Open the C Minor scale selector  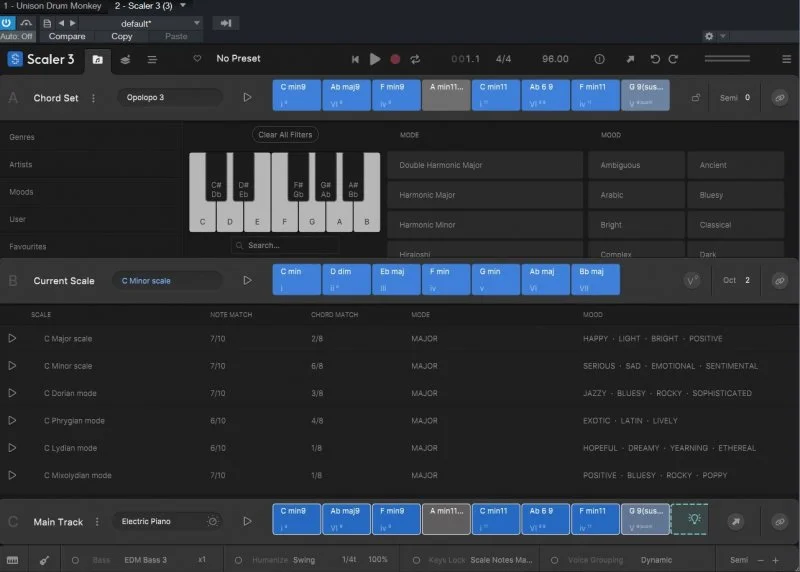pos(167,281)
